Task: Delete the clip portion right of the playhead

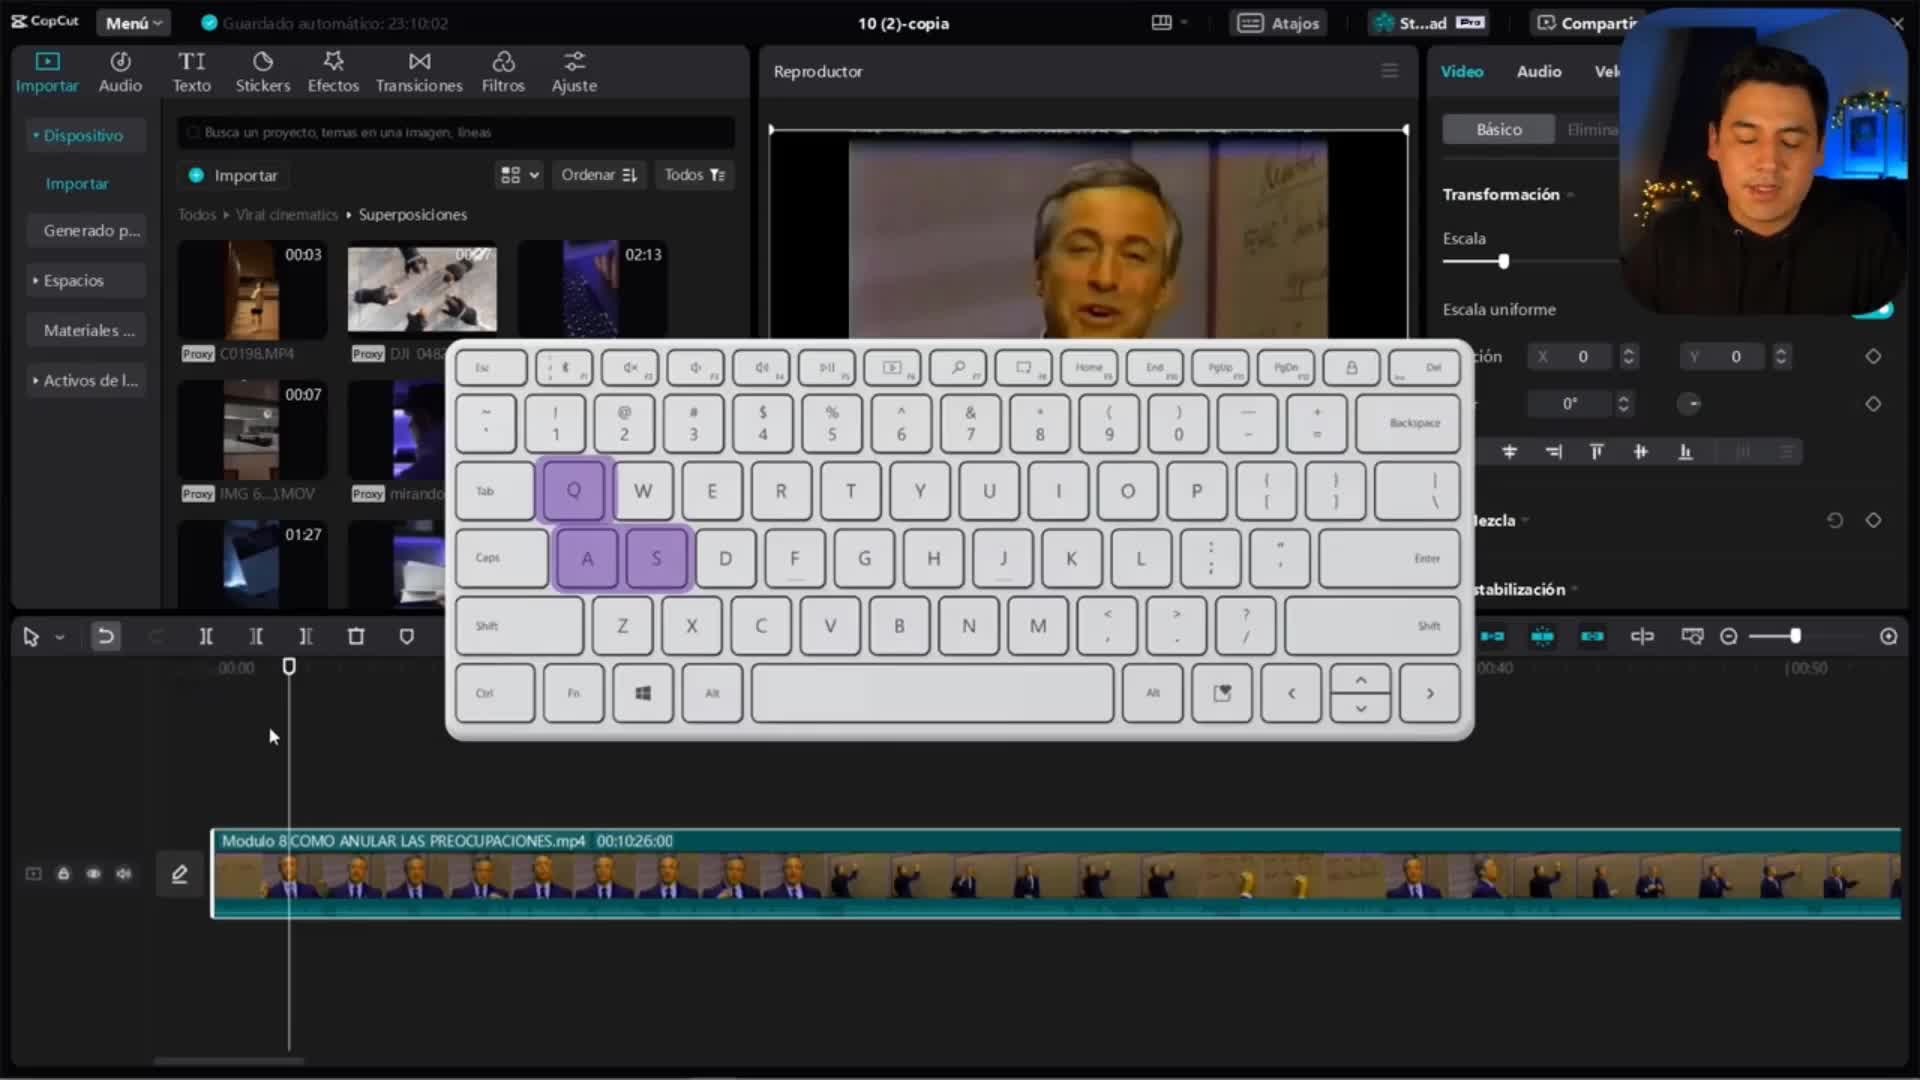Action: [x=306, y=637]
